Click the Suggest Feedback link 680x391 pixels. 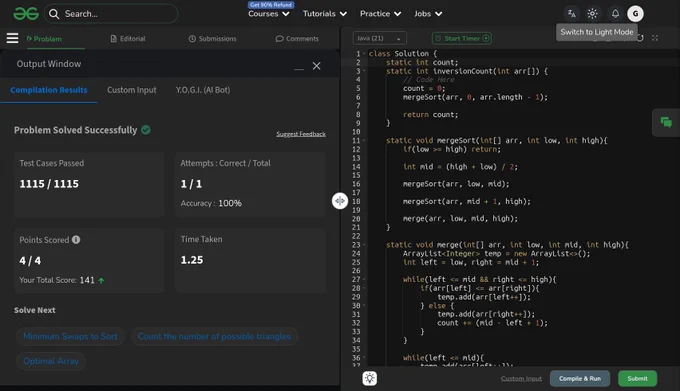[x=301, y=134]
